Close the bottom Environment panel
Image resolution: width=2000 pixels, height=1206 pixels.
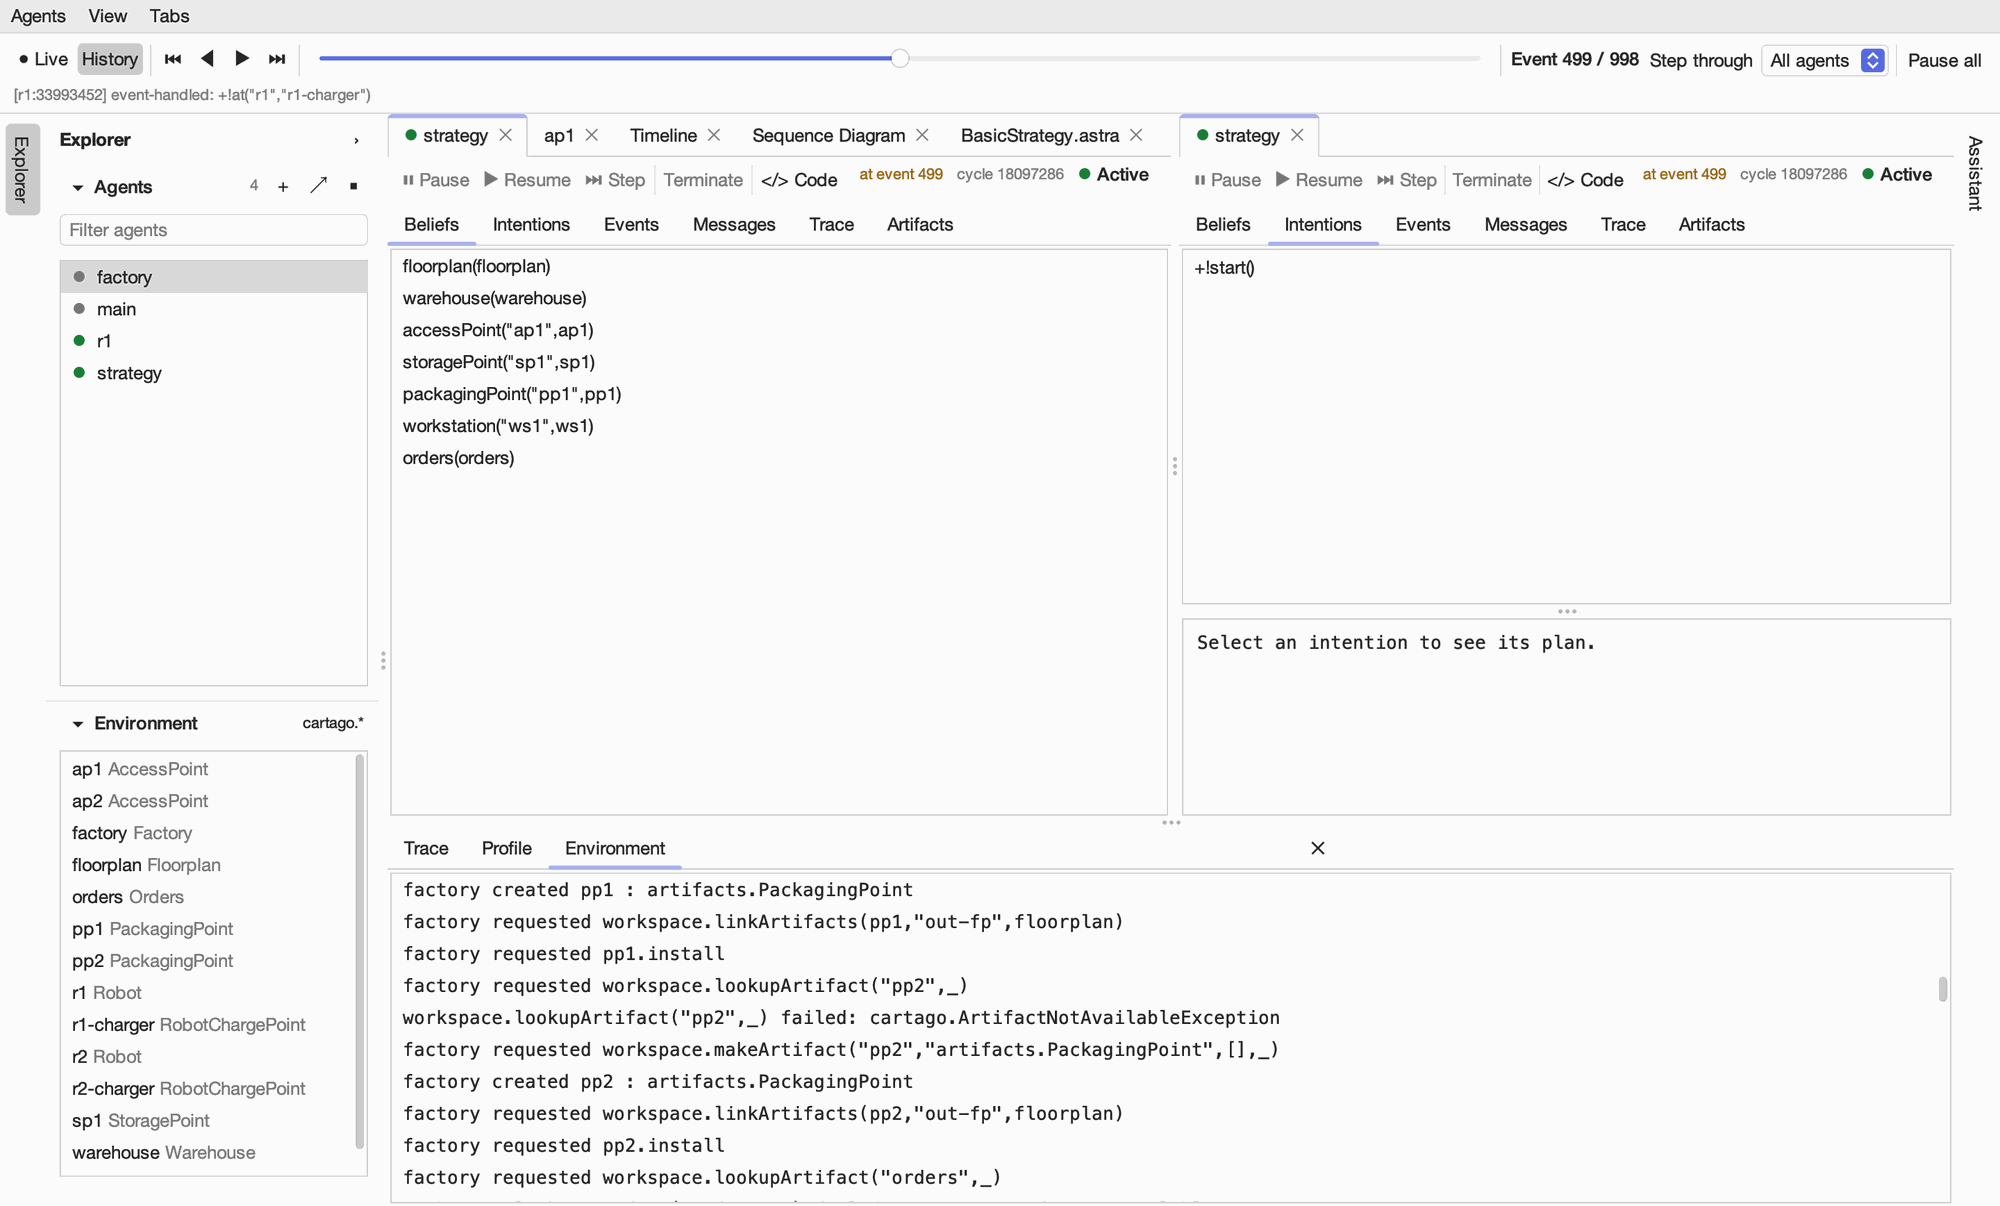click(1318, 848)
